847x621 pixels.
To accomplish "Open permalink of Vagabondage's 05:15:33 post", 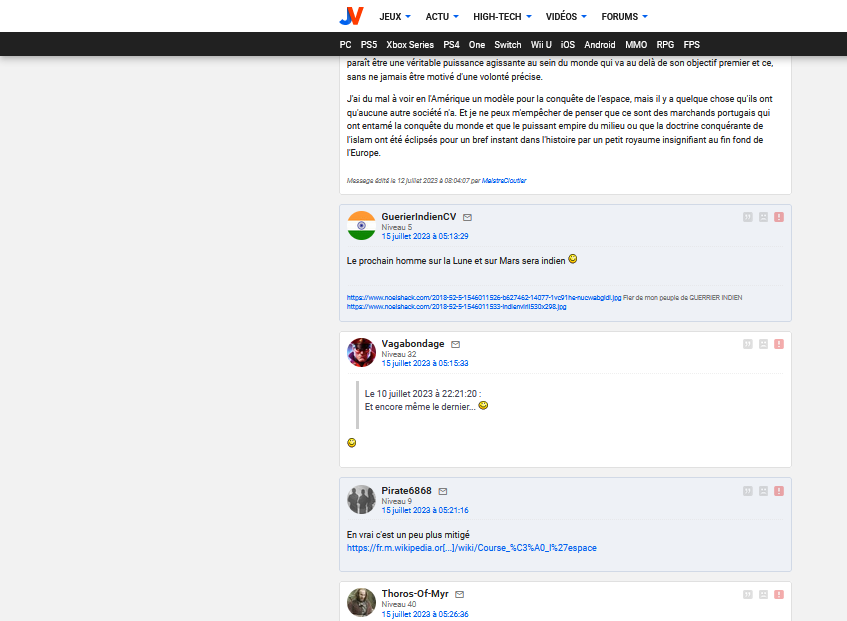I will tap(425, 363).
